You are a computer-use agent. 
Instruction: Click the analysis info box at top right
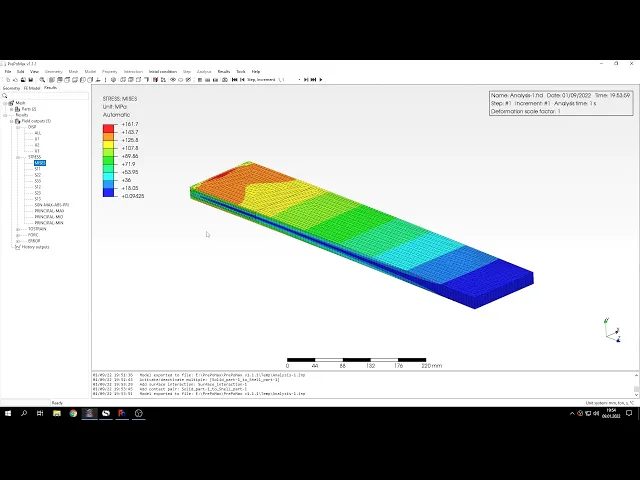point(561,103)
